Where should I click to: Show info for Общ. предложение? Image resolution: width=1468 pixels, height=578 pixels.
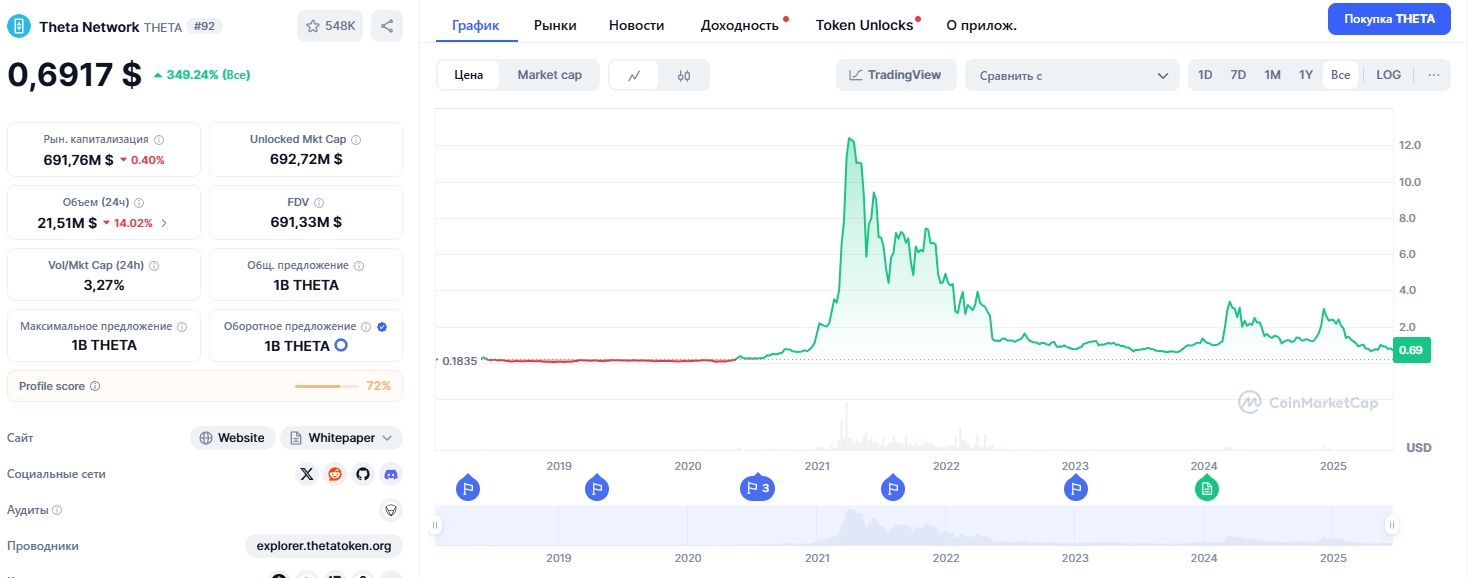point(359,266)
